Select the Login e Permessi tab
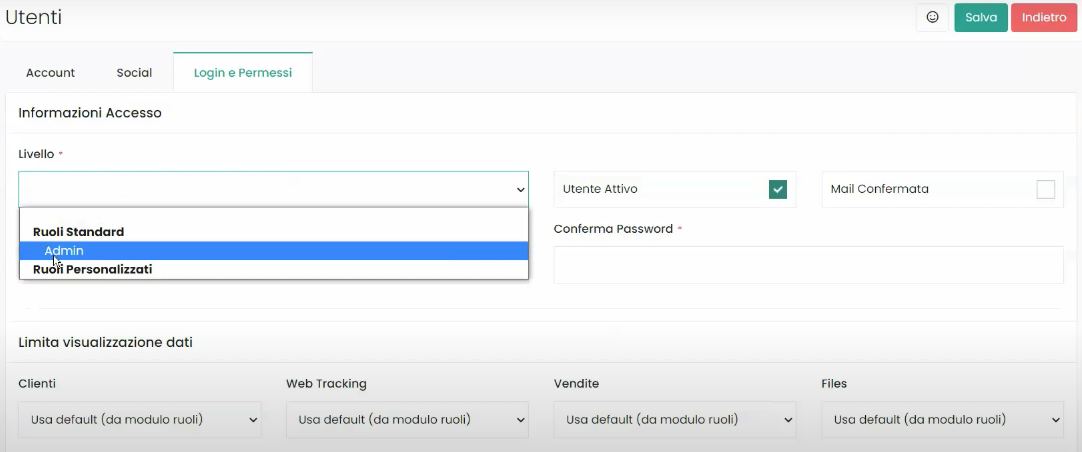 pos(243,73)
